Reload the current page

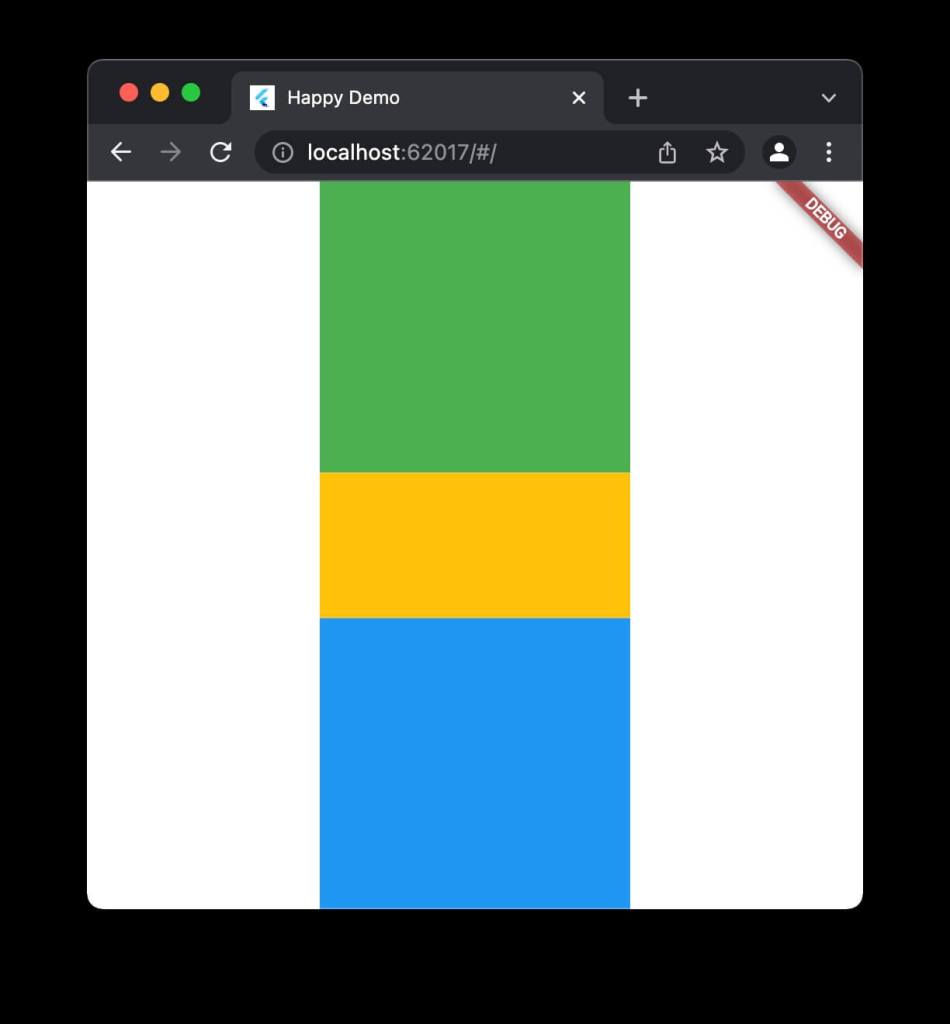221,152
